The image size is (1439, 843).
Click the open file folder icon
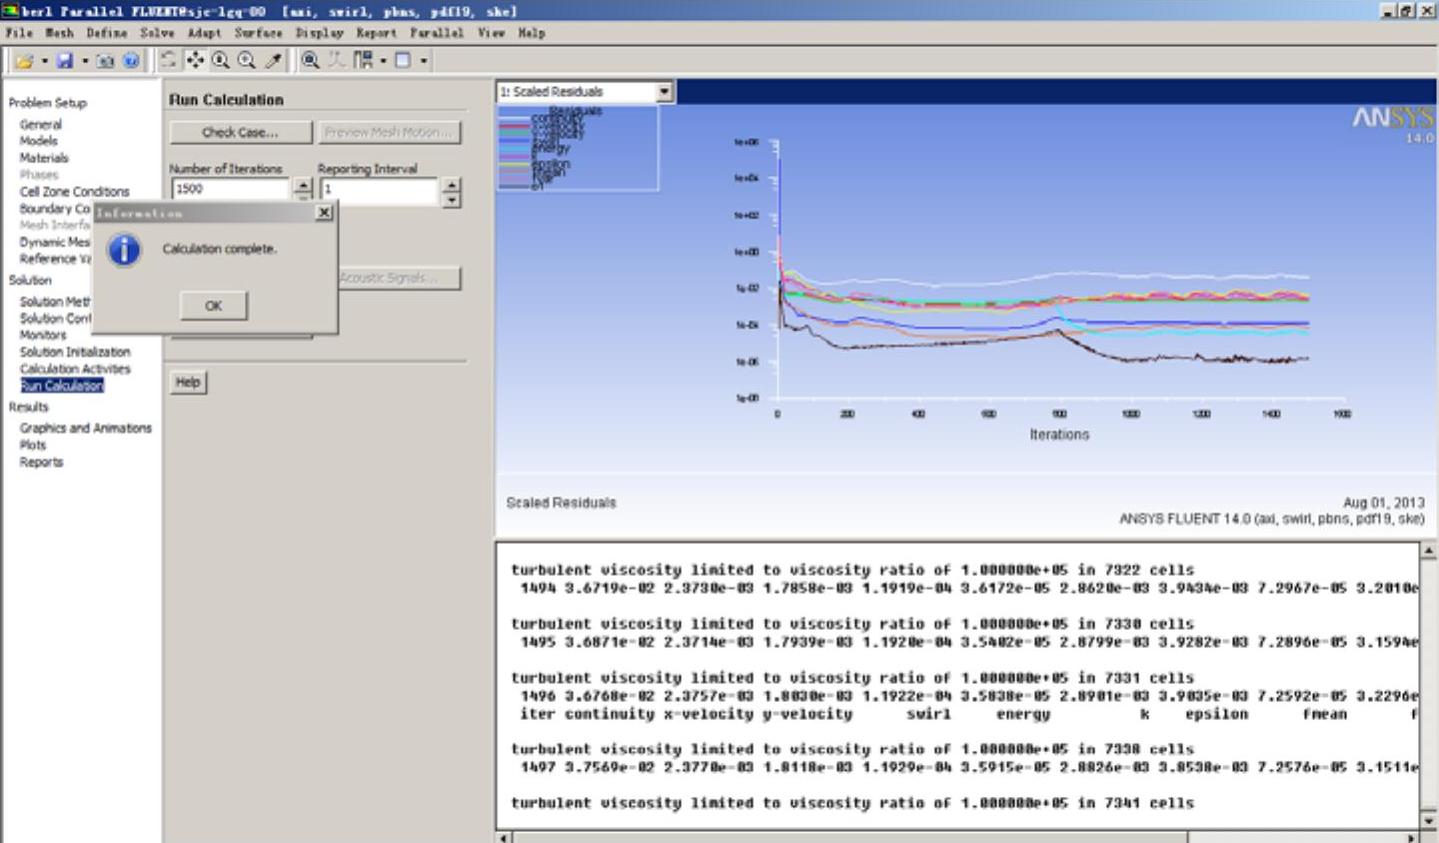point(24,61)
